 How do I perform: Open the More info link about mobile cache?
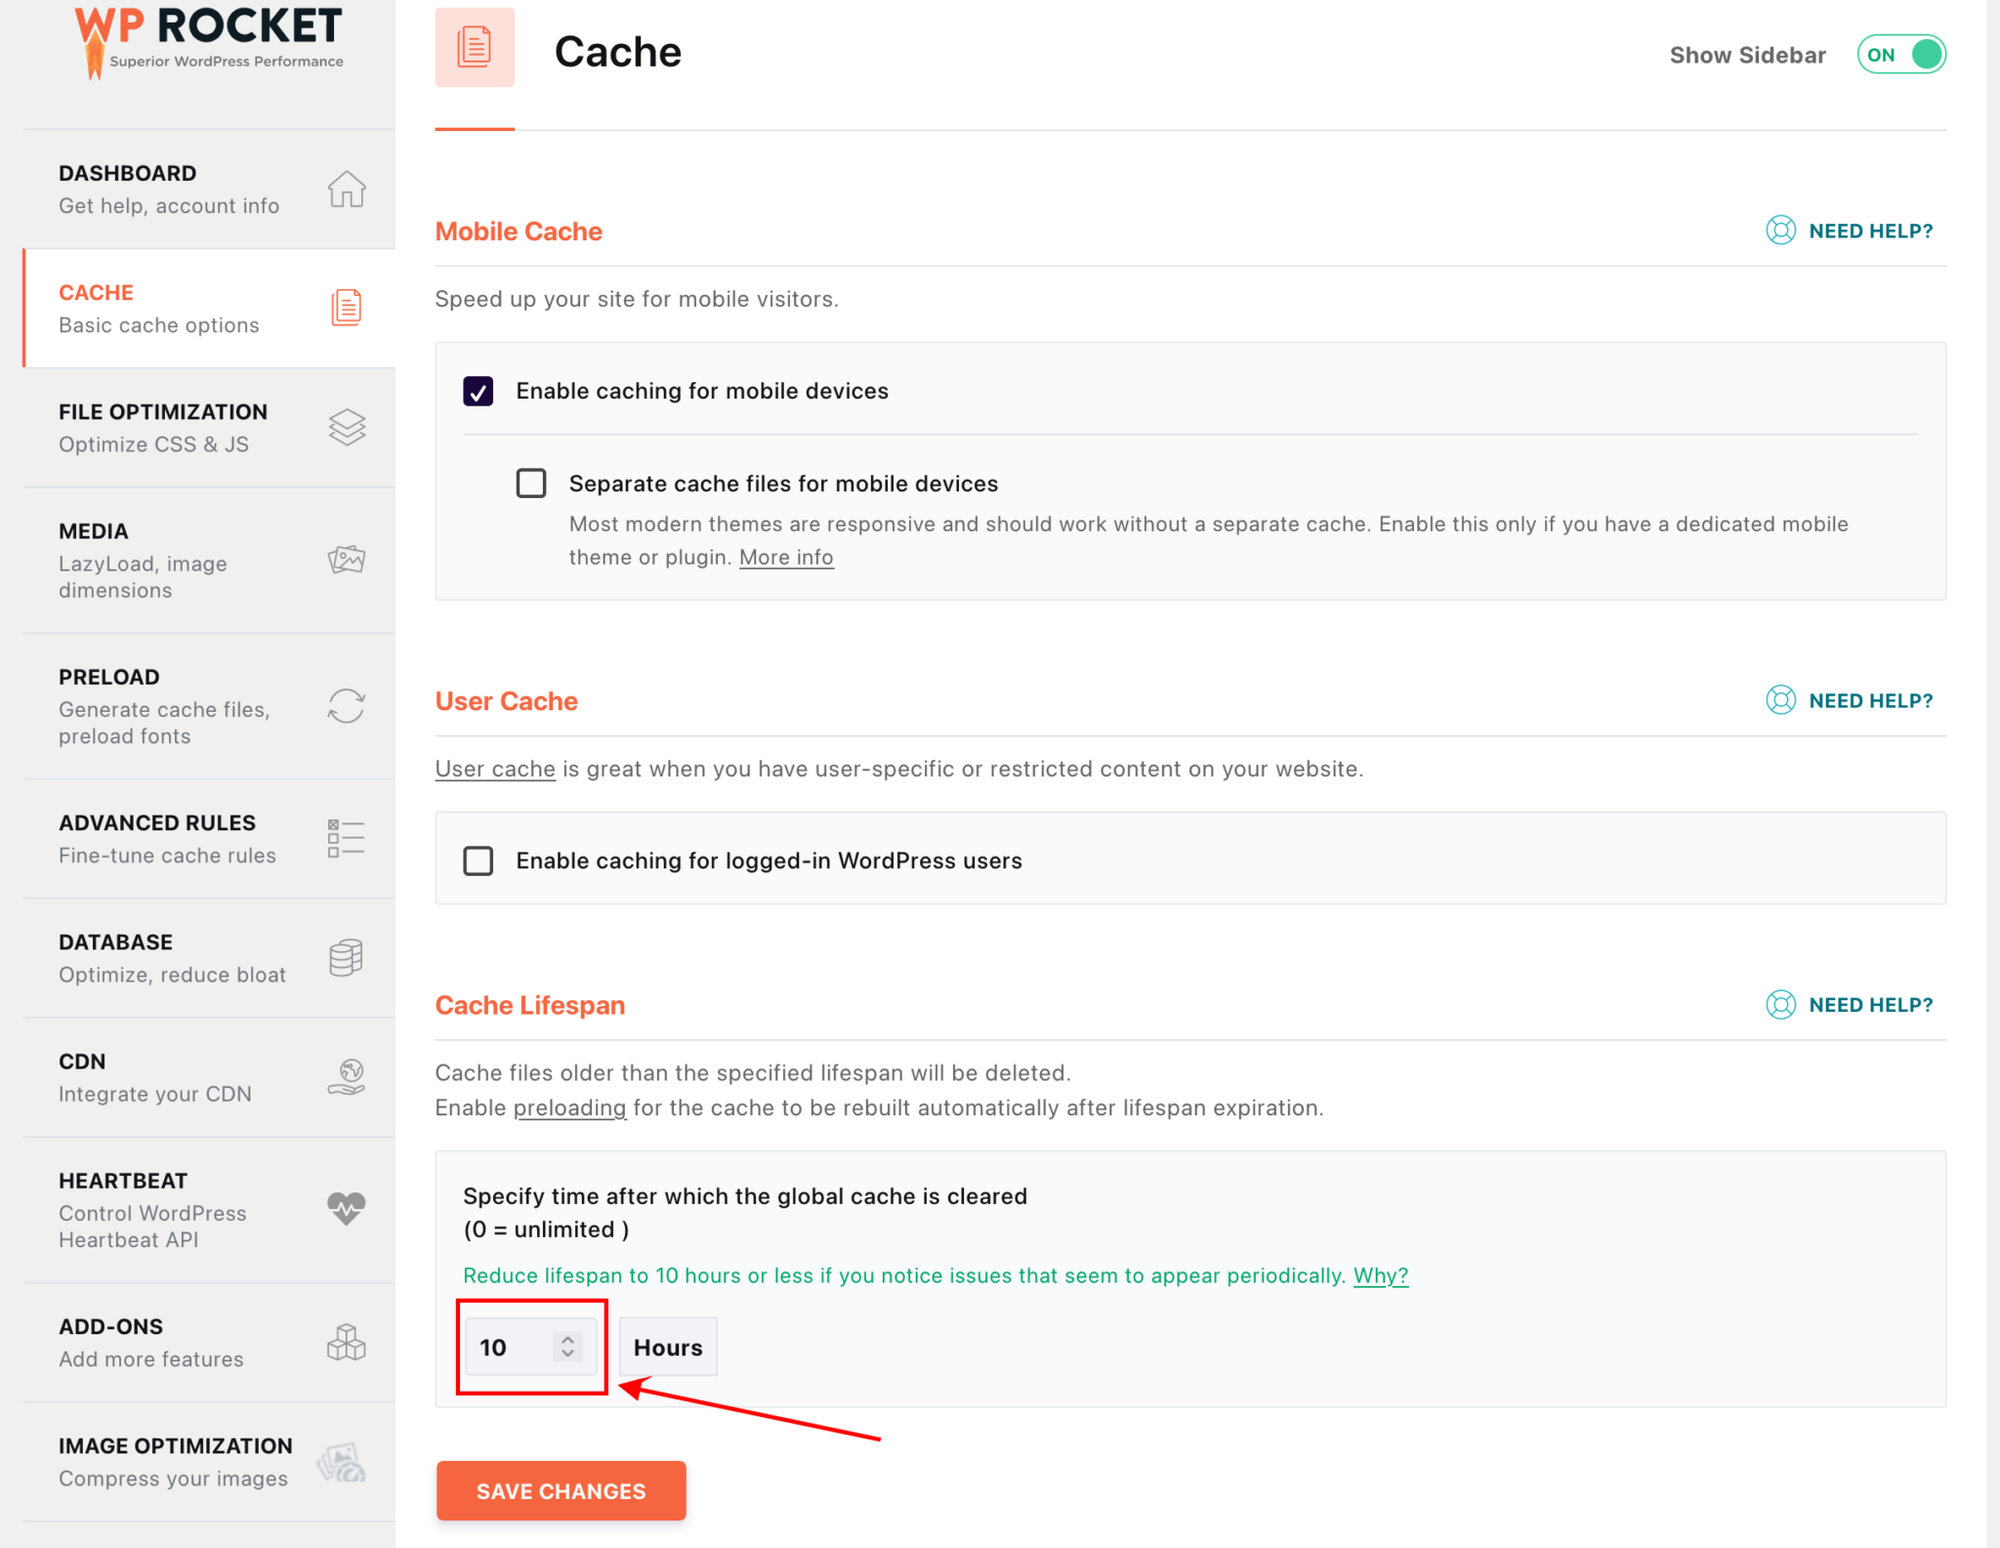point(785,557)
